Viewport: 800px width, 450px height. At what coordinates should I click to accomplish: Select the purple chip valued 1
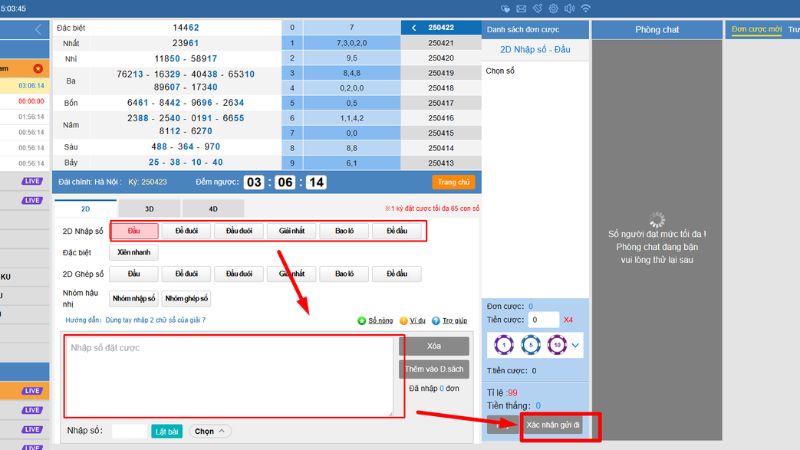pyautogui.click(x=505, y=345)
